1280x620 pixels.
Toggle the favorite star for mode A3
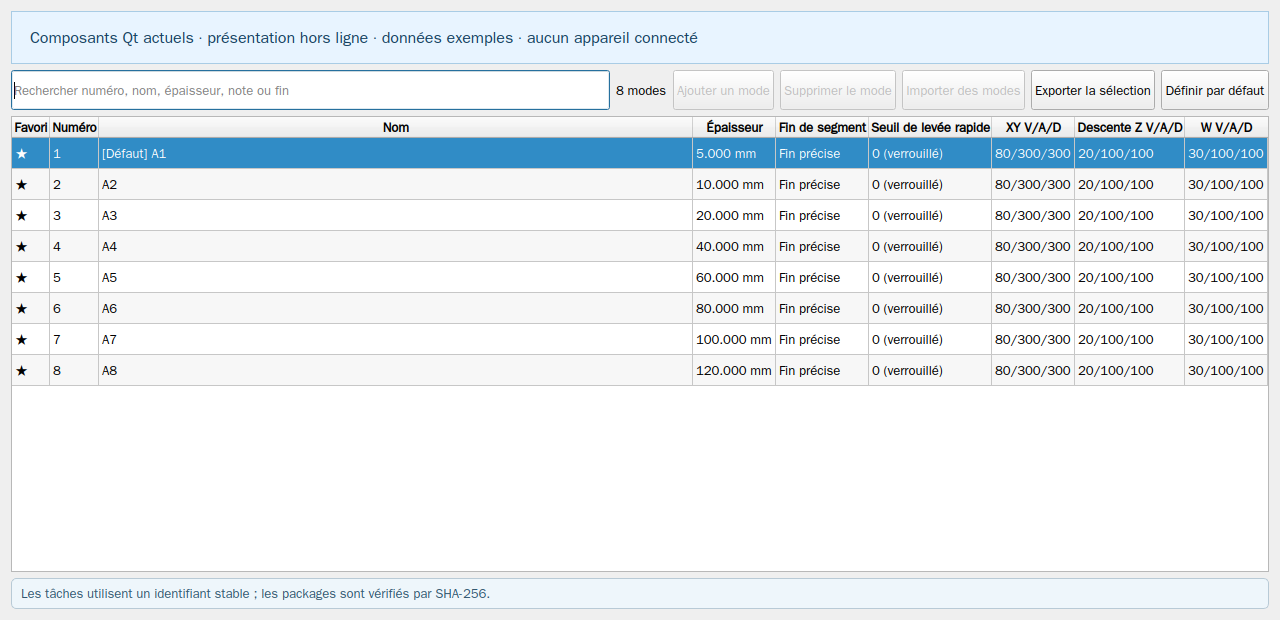point(22,216)
